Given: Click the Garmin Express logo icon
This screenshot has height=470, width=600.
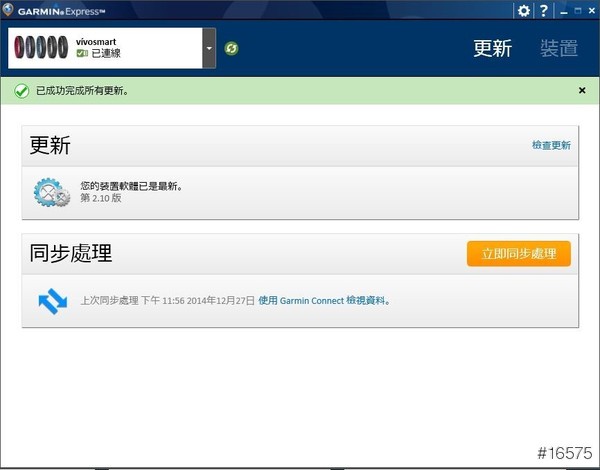Looking at the screenshot, I should [8, 10].
